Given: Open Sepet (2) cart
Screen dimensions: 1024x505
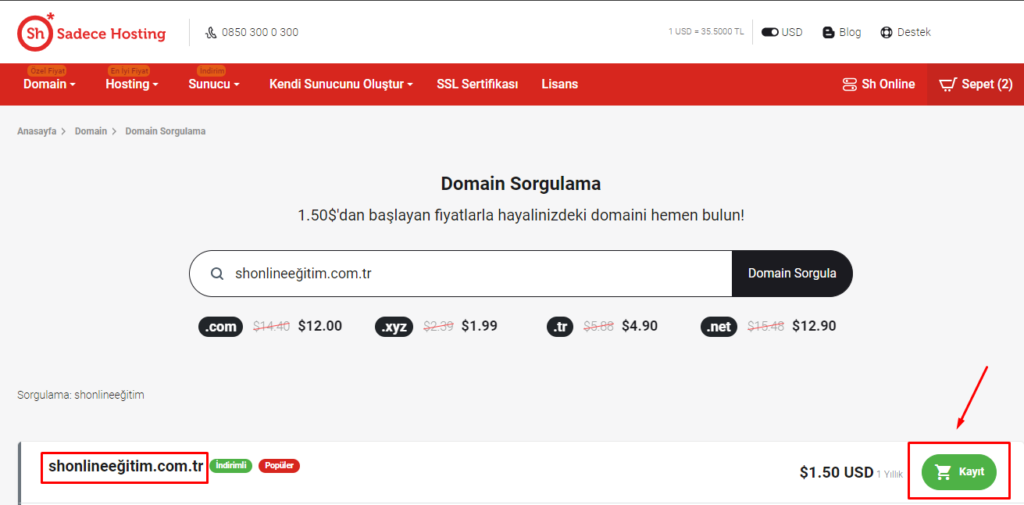Looking at the screenshot, I should coord(976,84).
